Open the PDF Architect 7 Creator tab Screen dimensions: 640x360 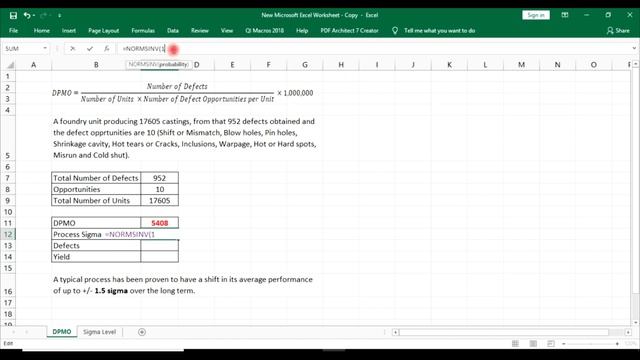[x=349, y=31]
